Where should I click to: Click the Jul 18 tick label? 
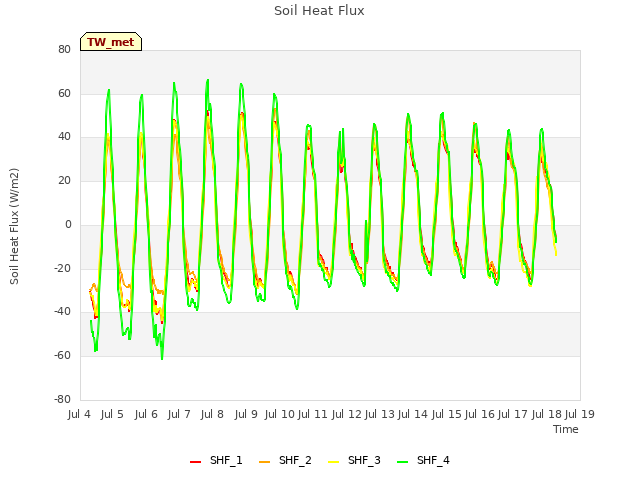click(547, 414)
